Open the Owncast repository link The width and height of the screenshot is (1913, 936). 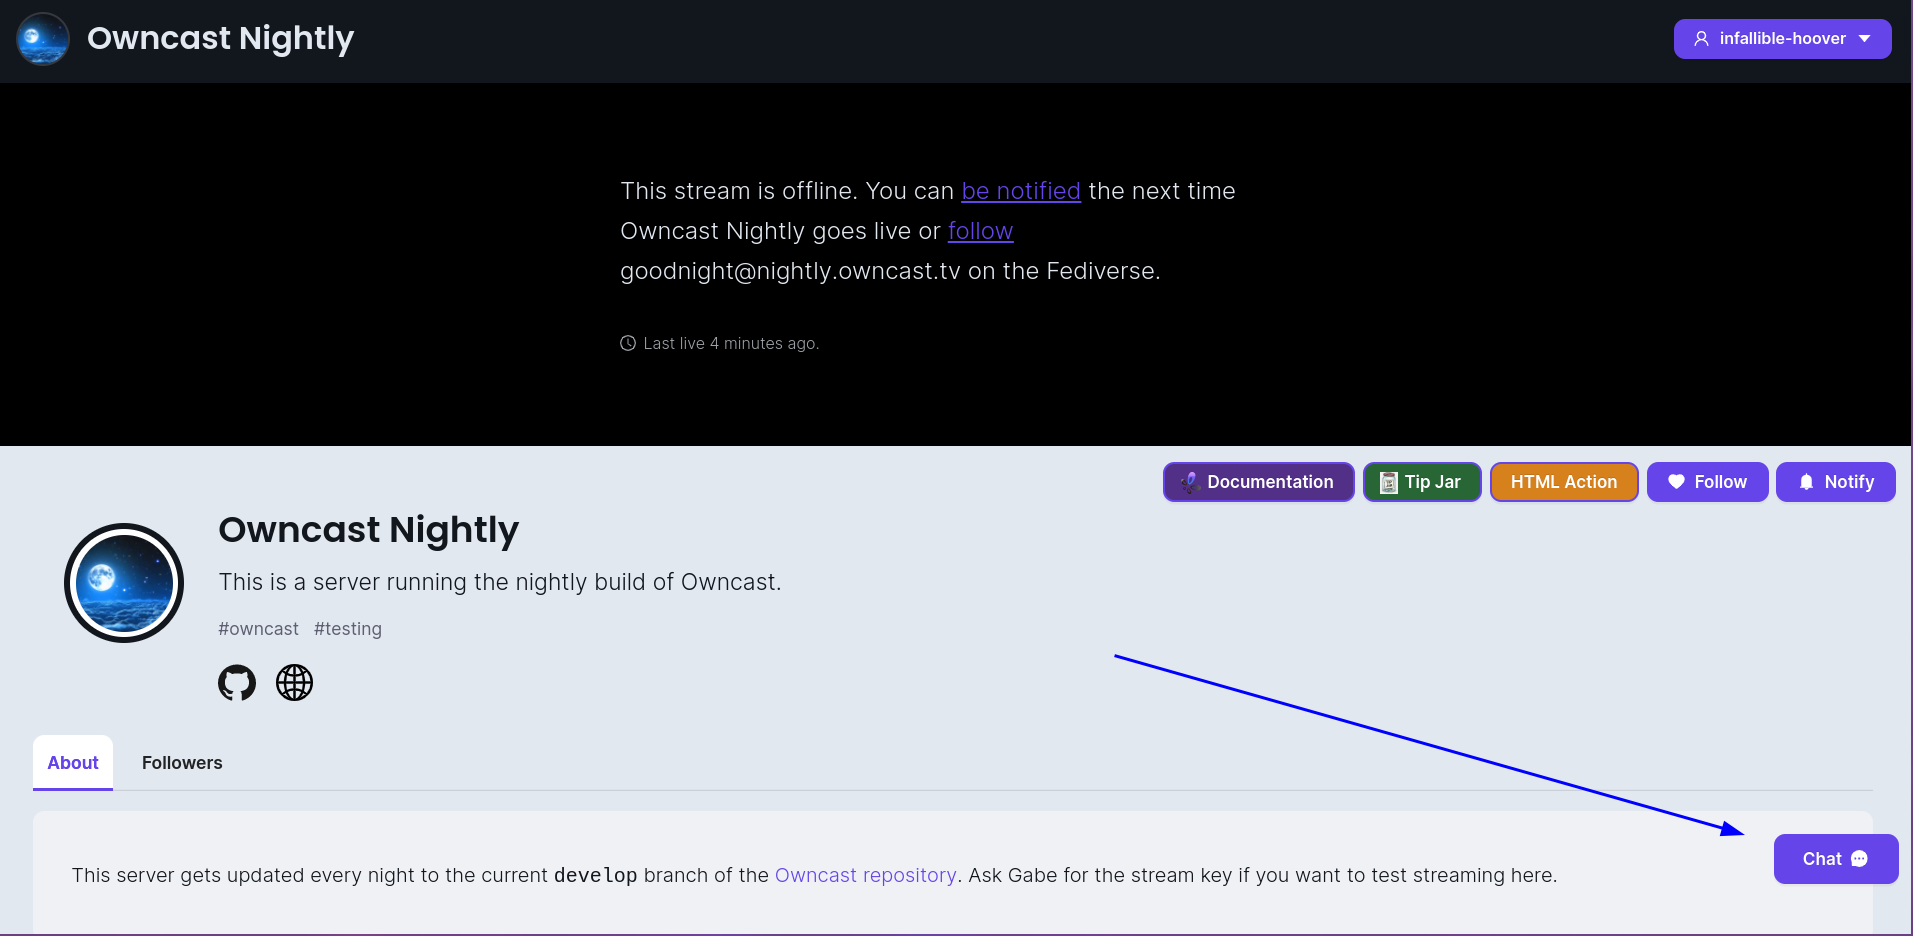pyautogui.click(x=865, y=874)
